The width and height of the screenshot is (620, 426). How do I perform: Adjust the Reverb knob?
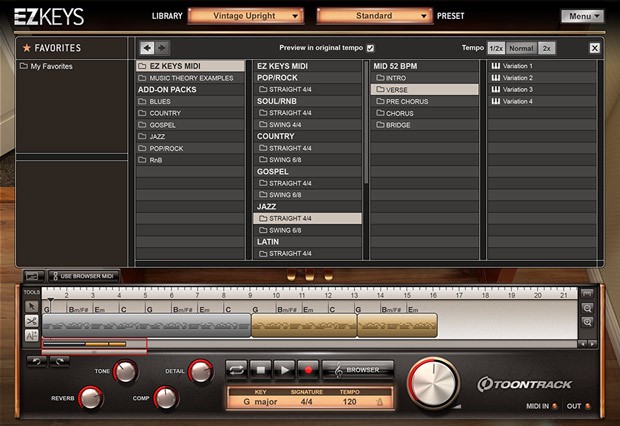[x=91, y=398]
